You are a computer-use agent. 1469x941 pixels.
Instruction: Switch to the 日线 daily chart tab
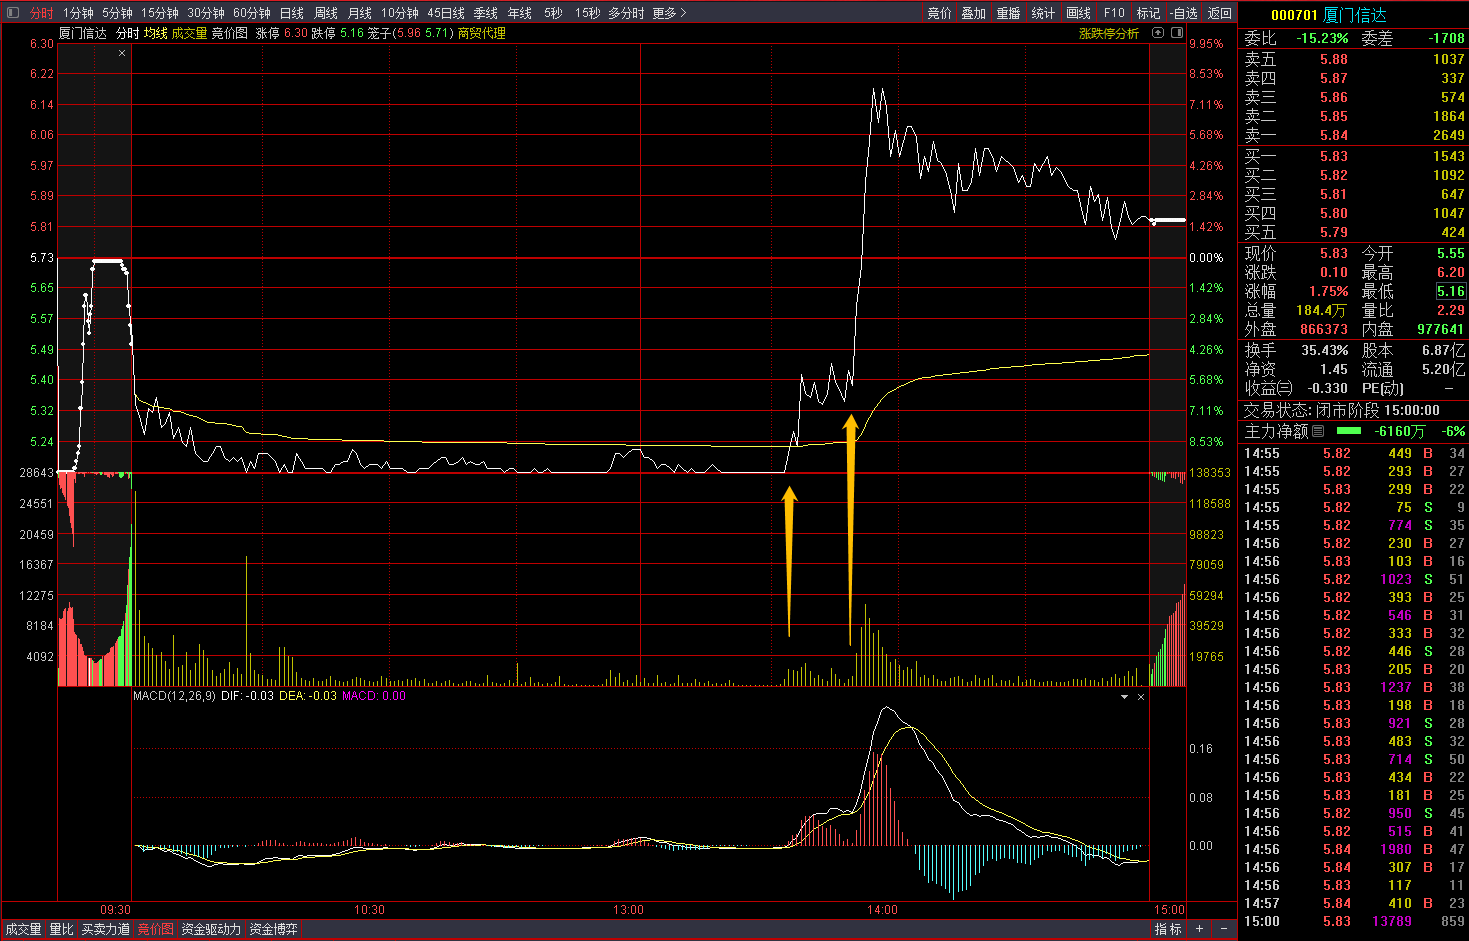click(x=291, y=13)
